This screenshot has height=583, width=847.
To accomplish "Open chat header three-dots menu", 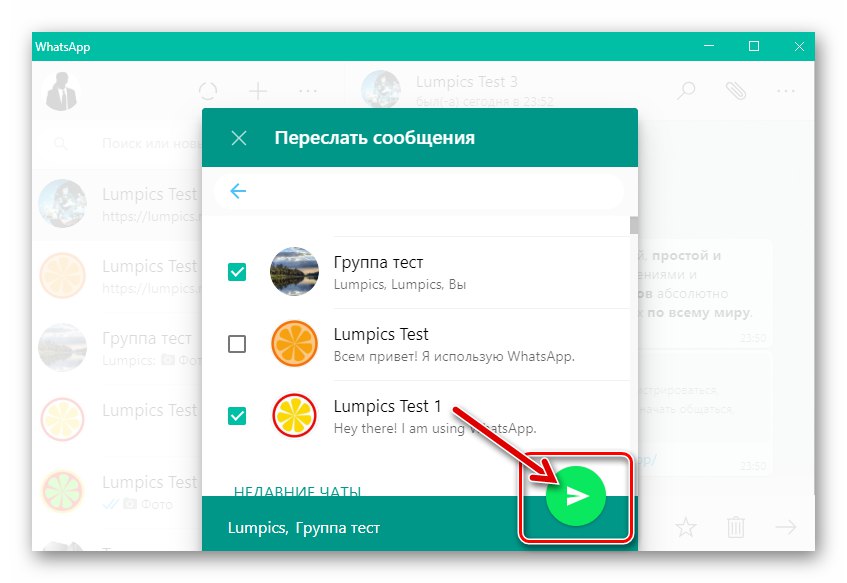I will coord(785,91).
